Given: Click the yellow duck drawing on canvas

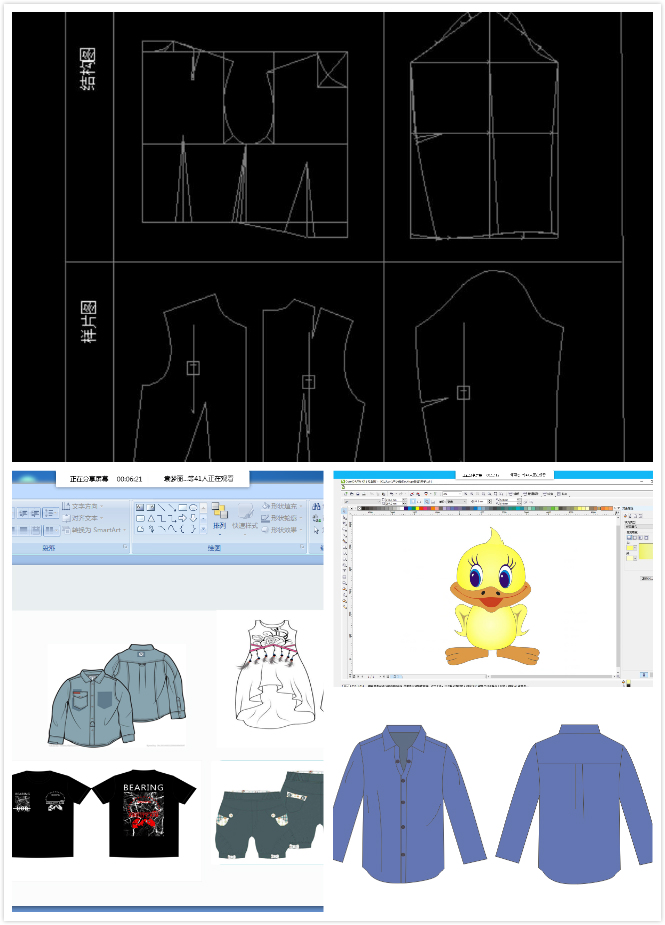Looking at the screenshot, I should [492, 597].
